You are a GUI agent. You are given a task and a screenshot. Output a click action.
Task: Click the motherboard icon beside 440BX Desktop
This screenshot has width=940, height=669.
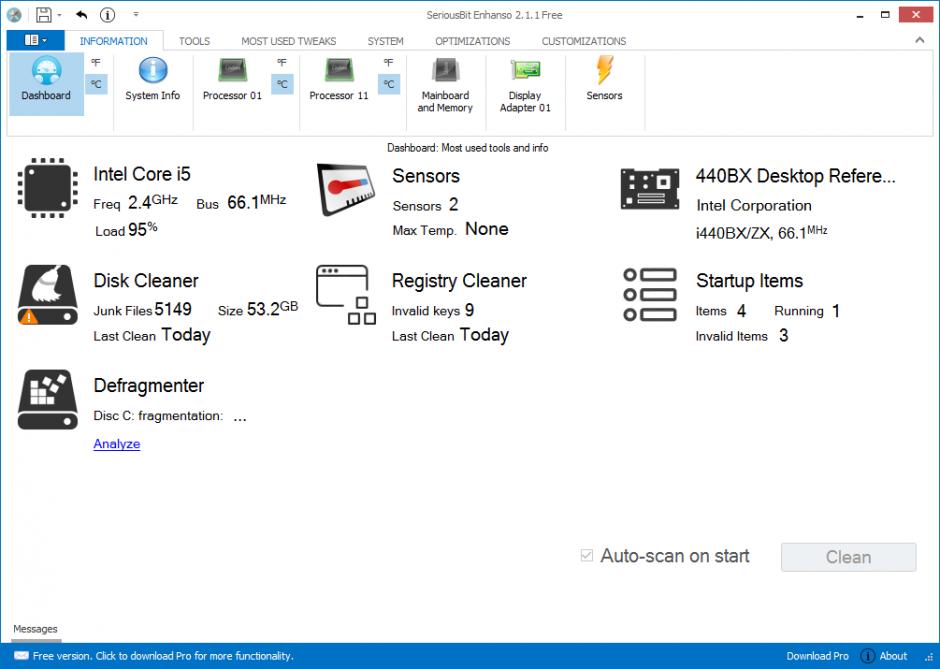click(x=650, y=189)
